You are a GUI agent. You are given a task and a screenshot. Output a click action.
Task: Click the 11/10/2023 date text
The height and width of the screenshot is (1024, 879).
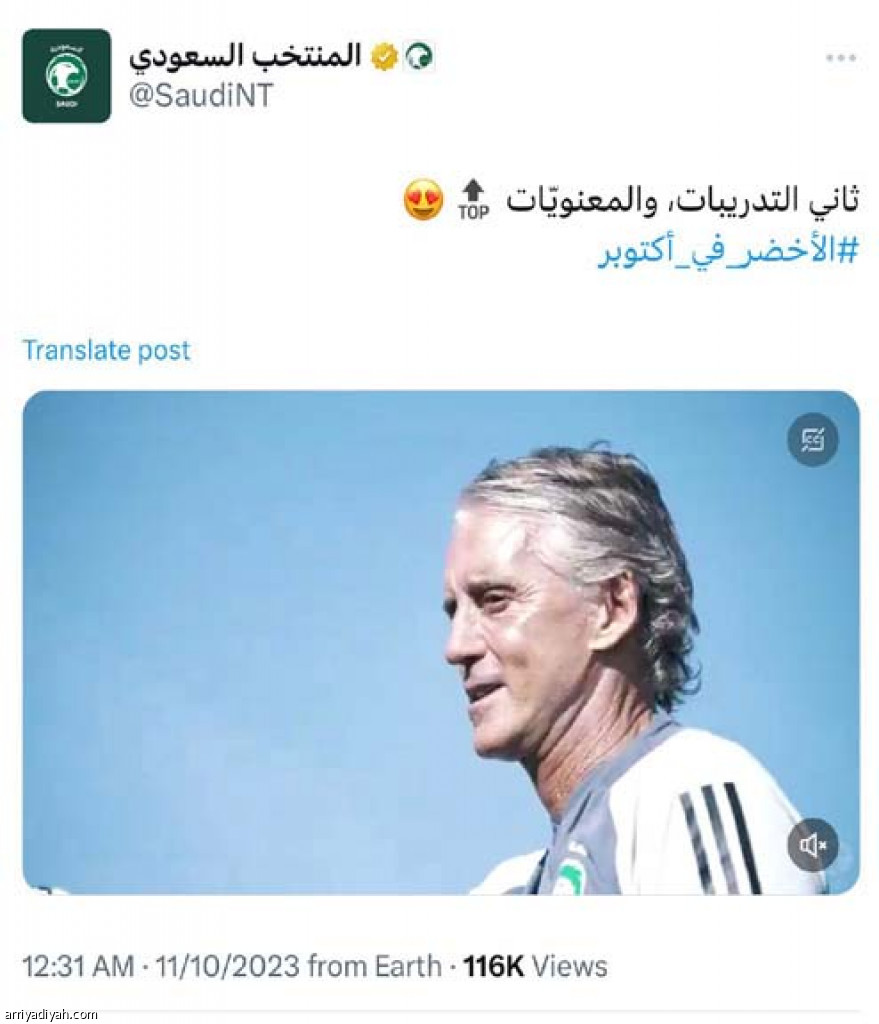click(x=227, y=967)
